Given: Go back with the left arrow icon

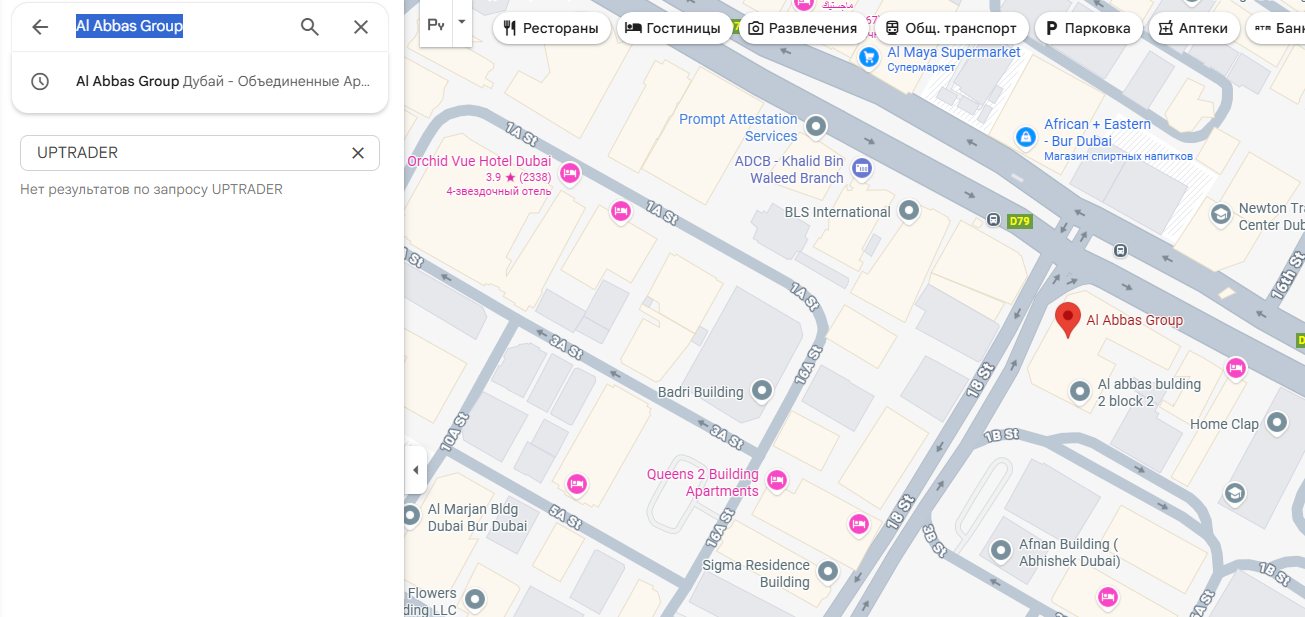Looking at the screenshot, I should (x=40, y=27).
